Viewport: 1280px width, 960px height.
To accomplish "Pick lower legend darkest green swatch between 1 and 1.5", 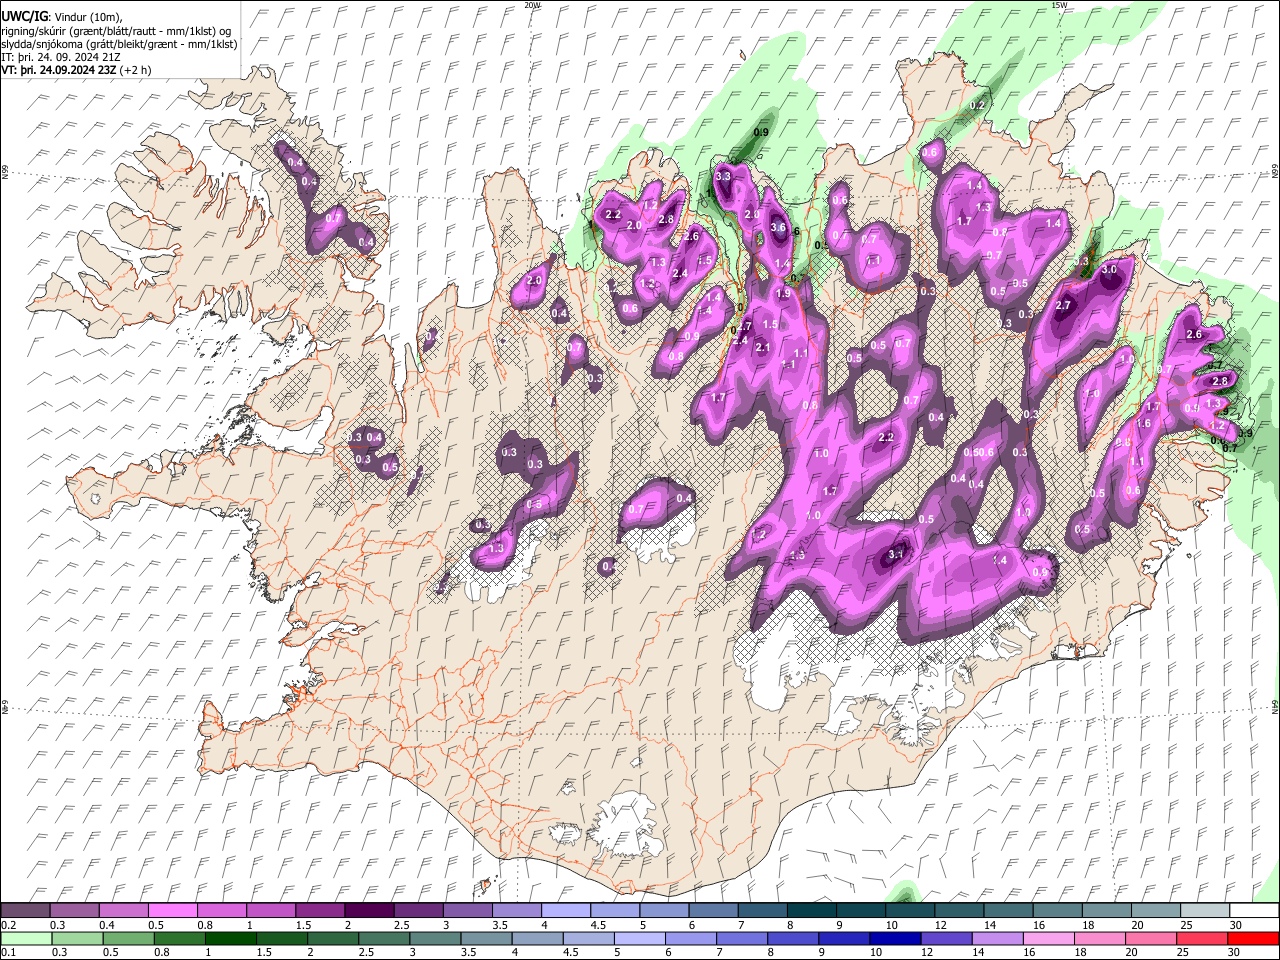I will [231, 938].
